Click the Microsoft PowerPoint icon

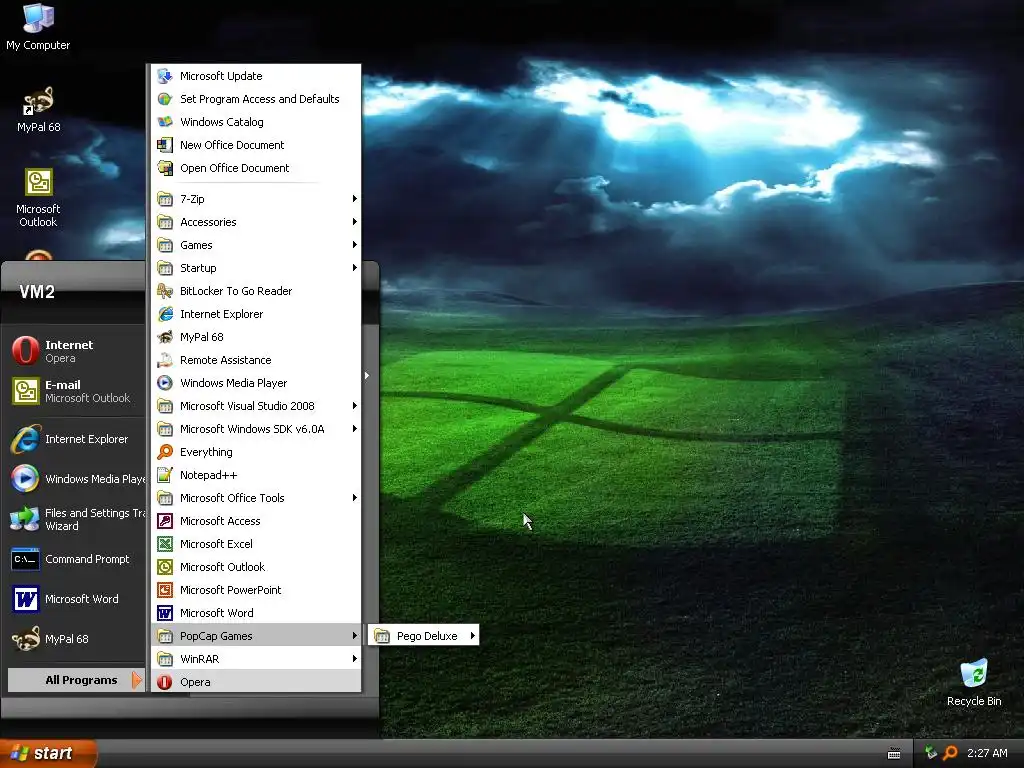click(x=165, y=590)
